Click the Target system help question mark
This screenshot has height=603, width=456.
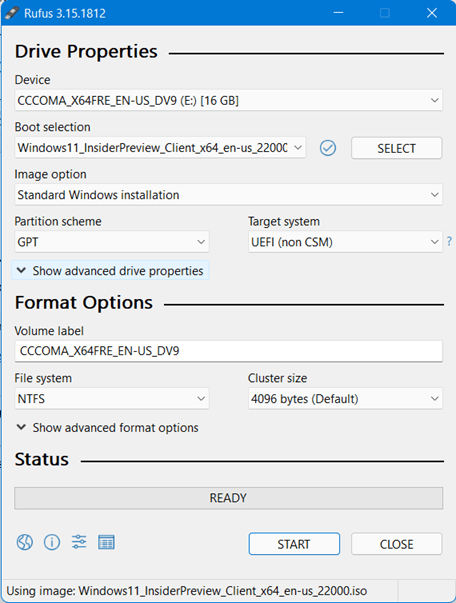[449, 242]
